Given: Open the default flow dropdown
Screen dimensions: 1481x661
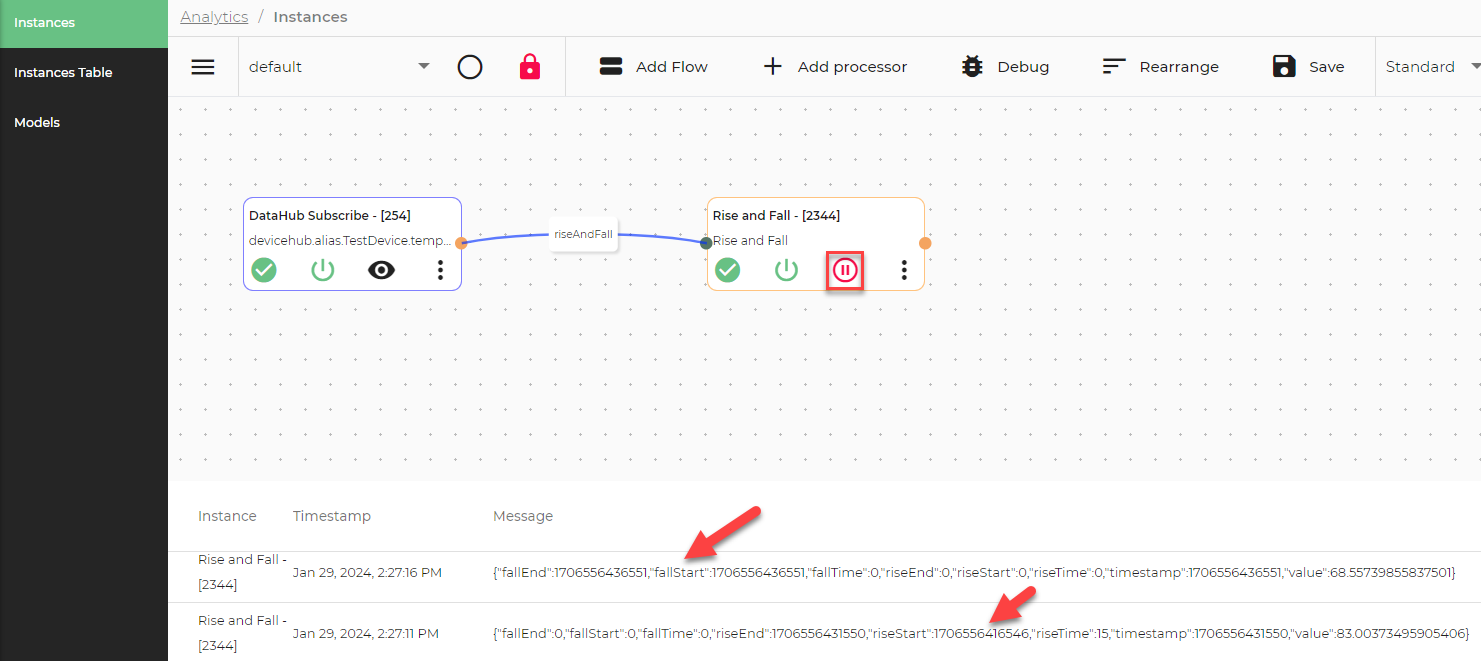Looking at the screenshot, I should 424,64.
